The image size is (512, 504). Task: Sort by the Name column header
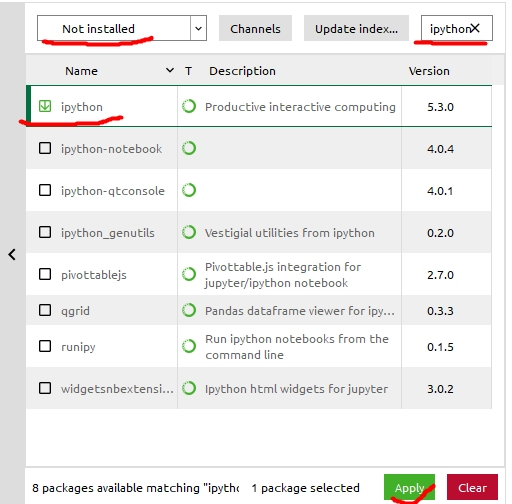pyautogui.click(x=81, y=71)
